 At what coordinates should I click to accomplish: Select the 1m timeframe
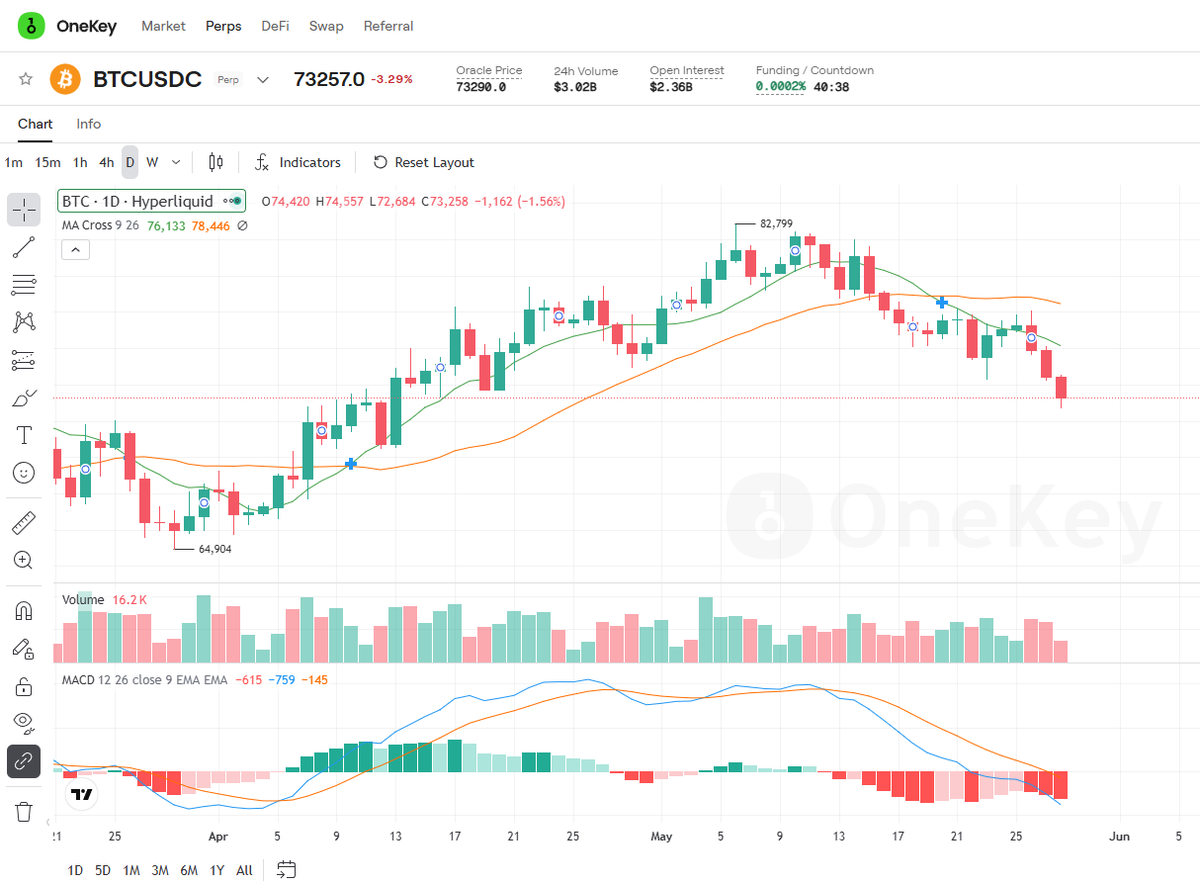click(x=14, y=162)
